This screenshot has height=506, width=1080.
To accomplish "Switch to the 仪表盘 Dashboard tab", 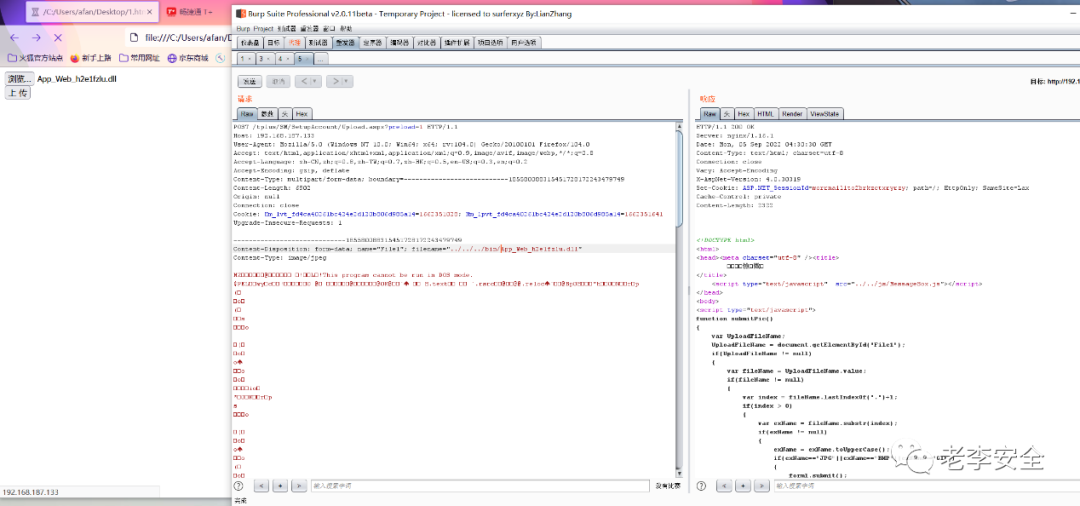I will [250, 43].
